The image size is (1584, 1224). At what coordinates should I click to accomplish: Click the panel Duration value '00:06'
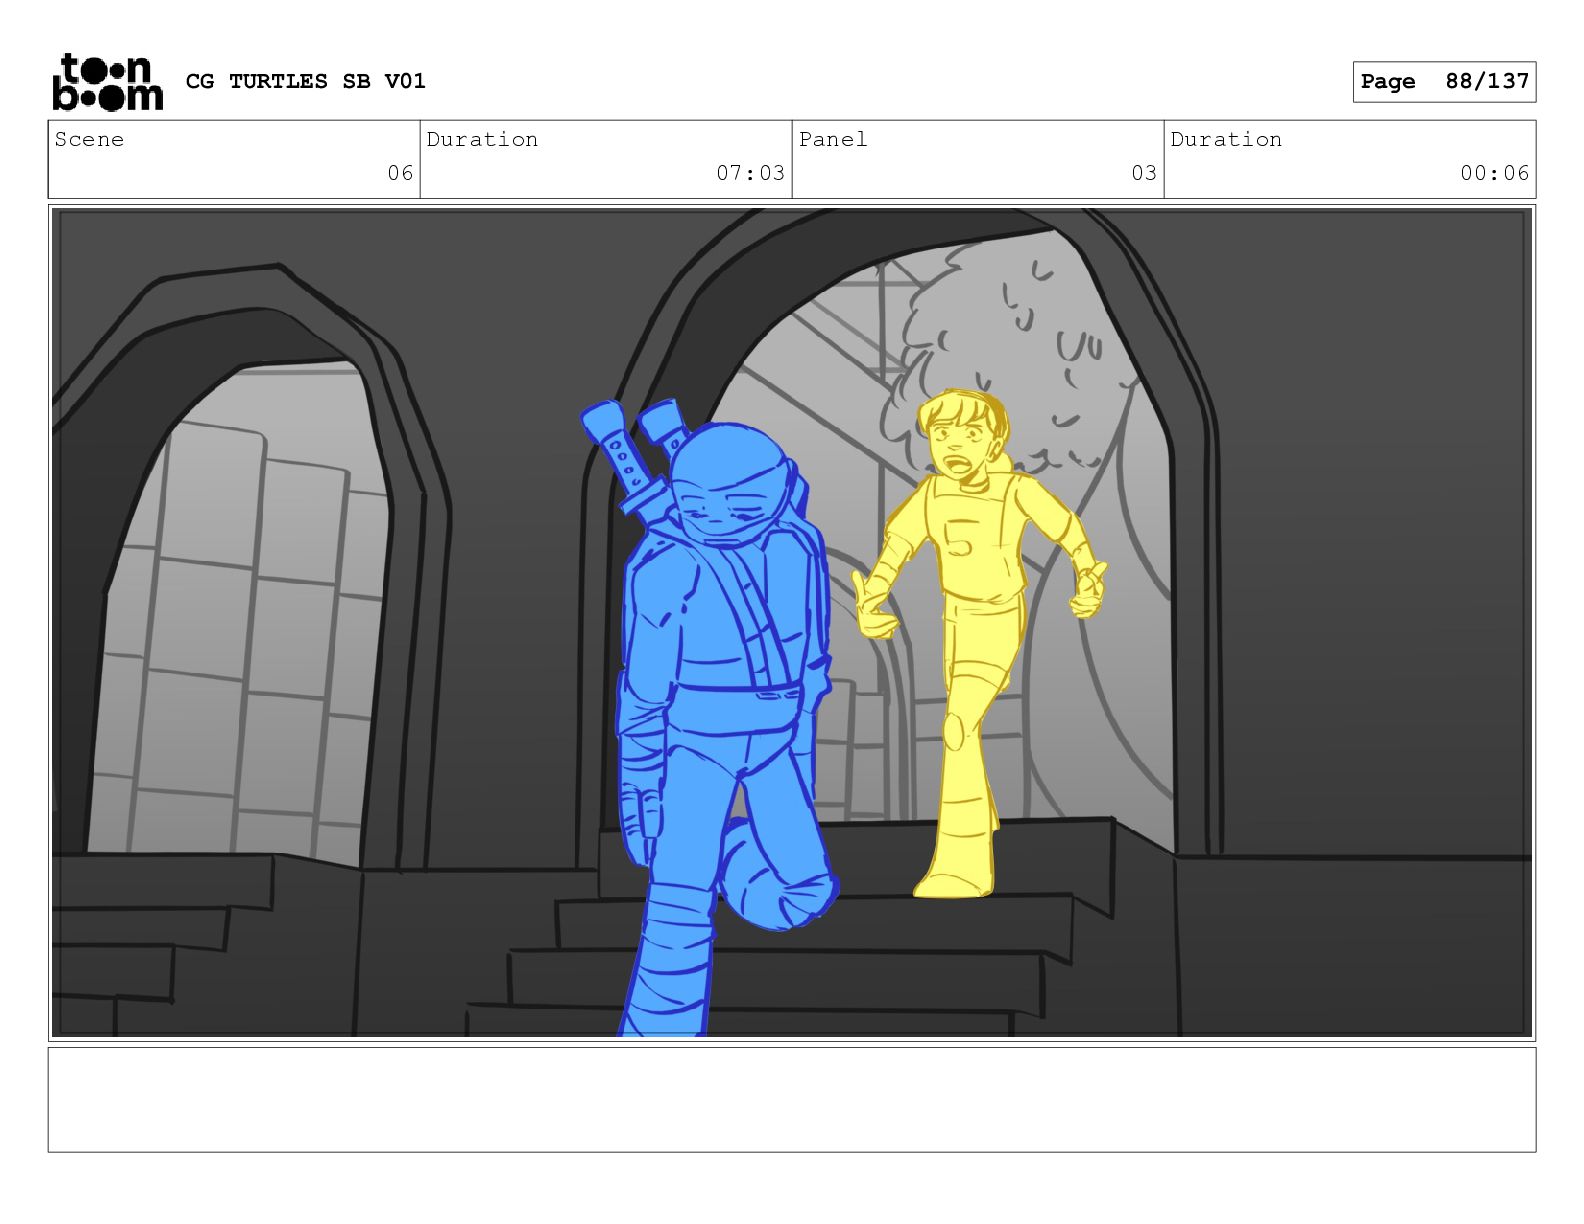point(1494,173)
